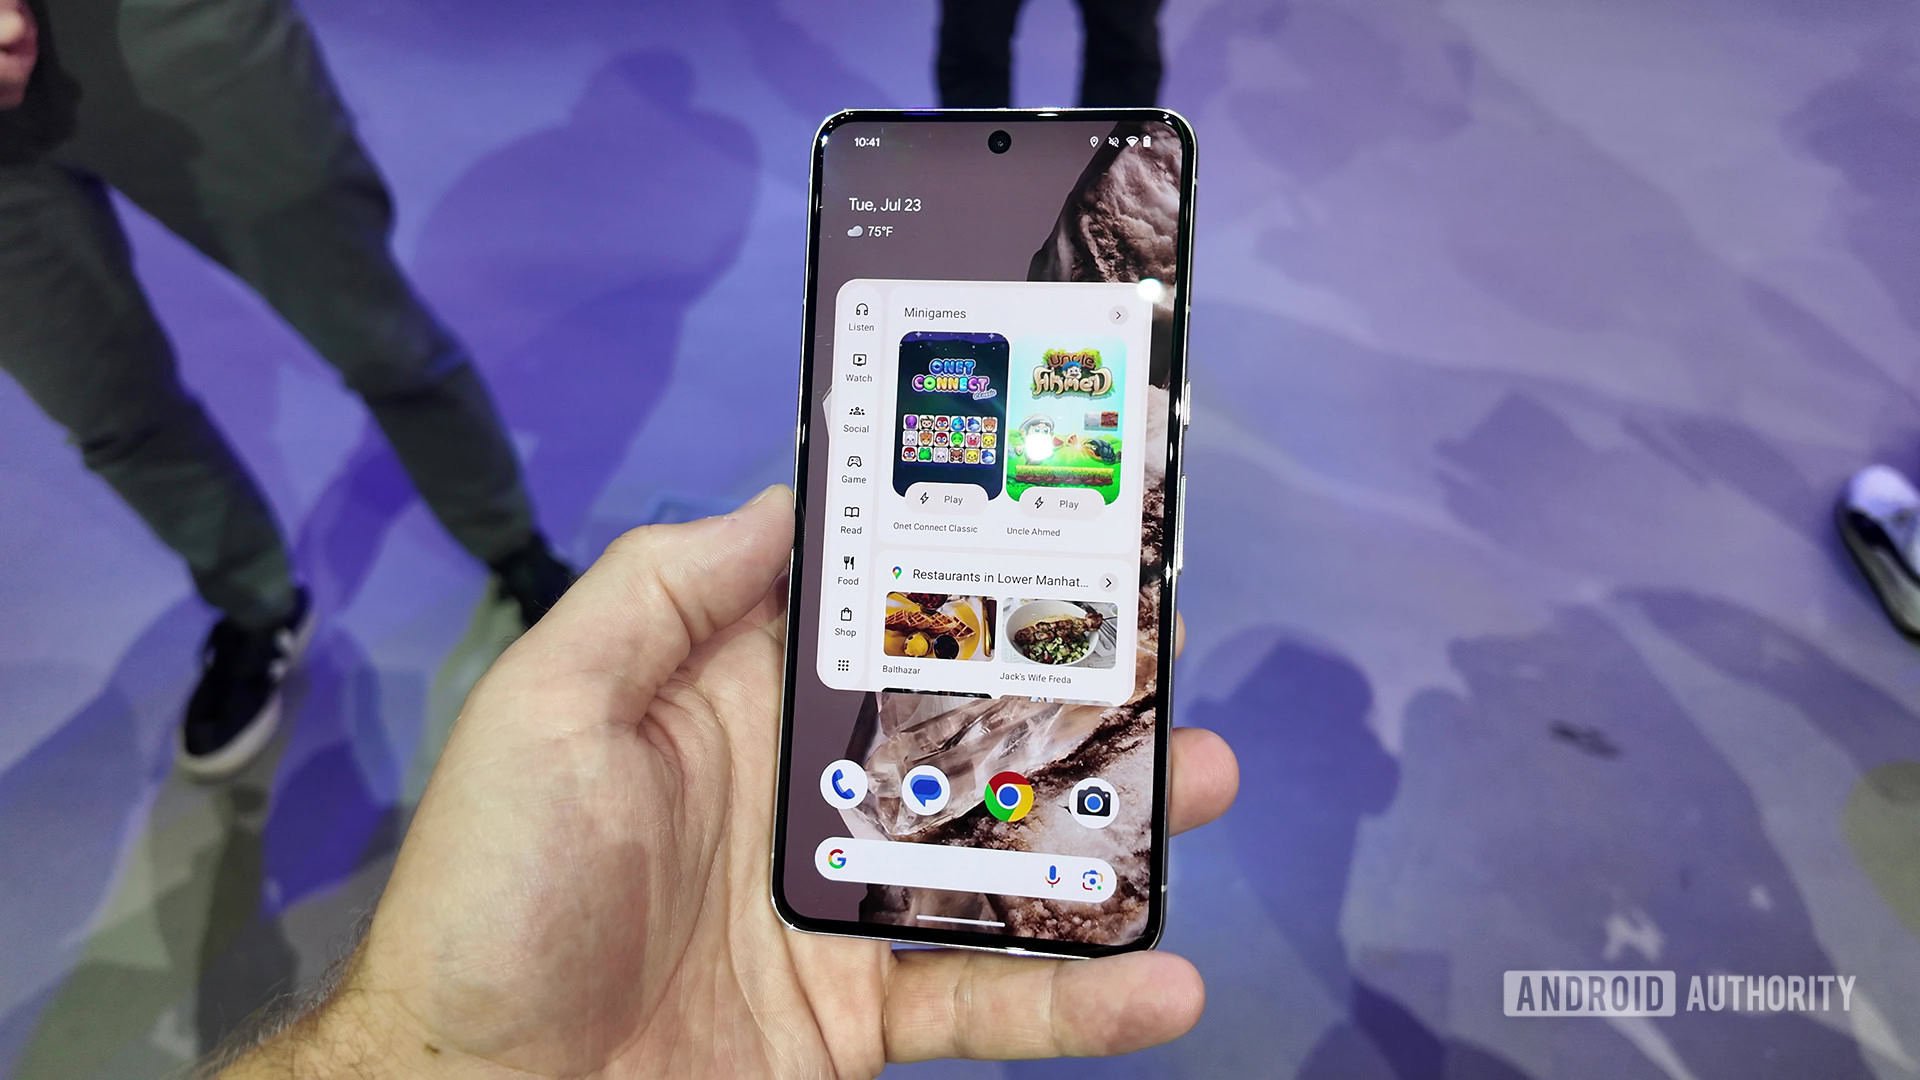The image size is (1920, 1080).
Task: Expand the Minigames section arrow
Action: click(x=1118, y=313)
